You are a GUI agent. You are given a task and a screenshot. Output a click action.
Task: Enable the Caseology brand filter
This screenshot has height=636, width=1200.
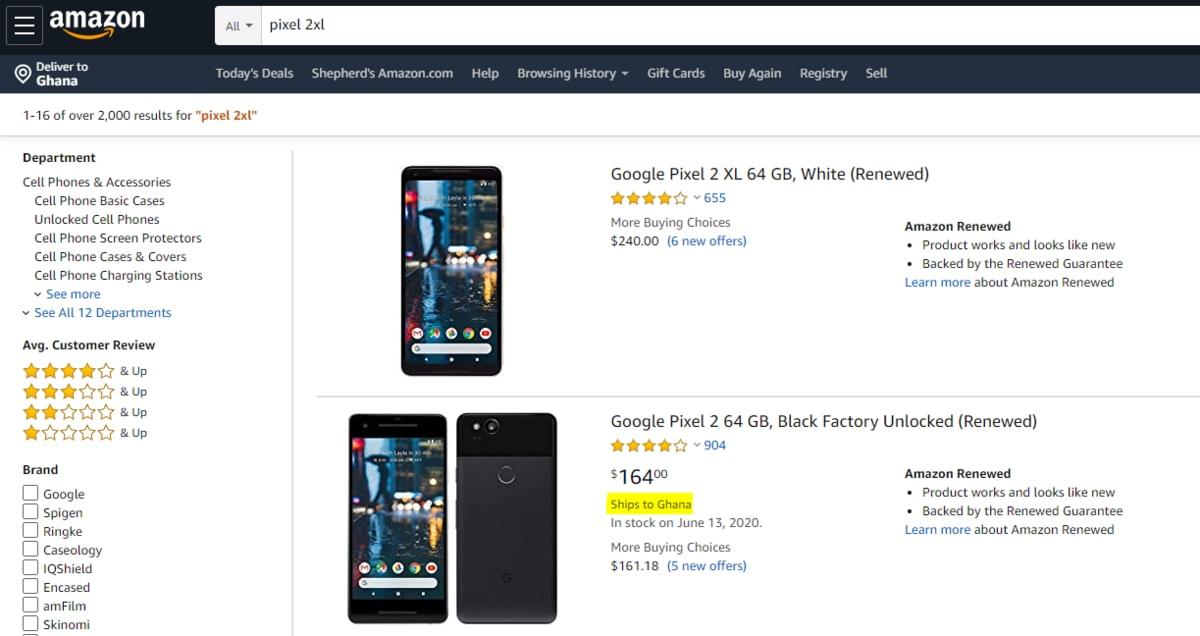click(x=31, y=549)
